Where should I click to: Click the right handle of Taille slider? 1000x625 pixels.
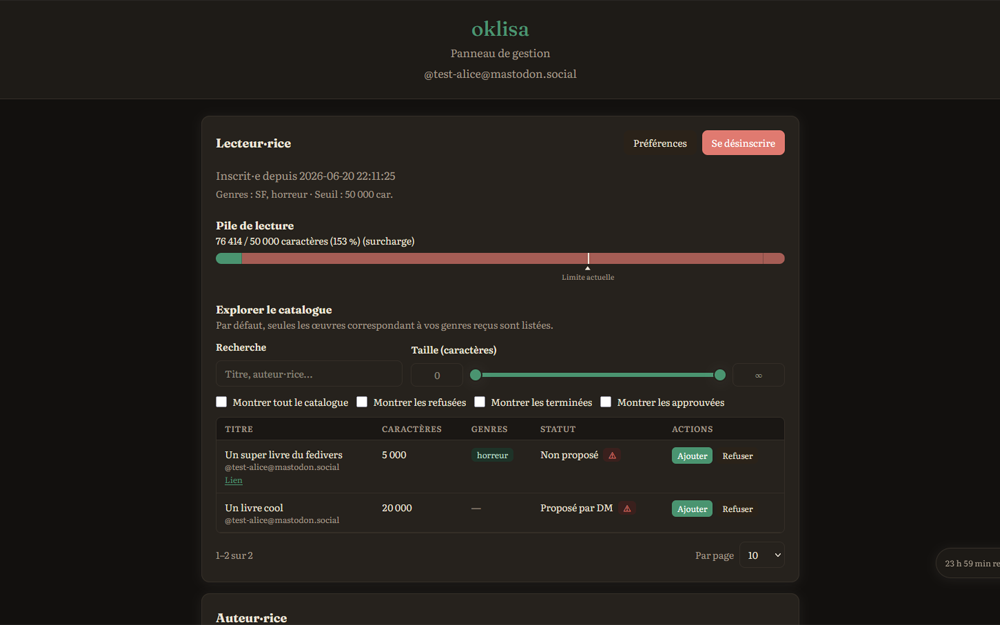pos(720,375)
